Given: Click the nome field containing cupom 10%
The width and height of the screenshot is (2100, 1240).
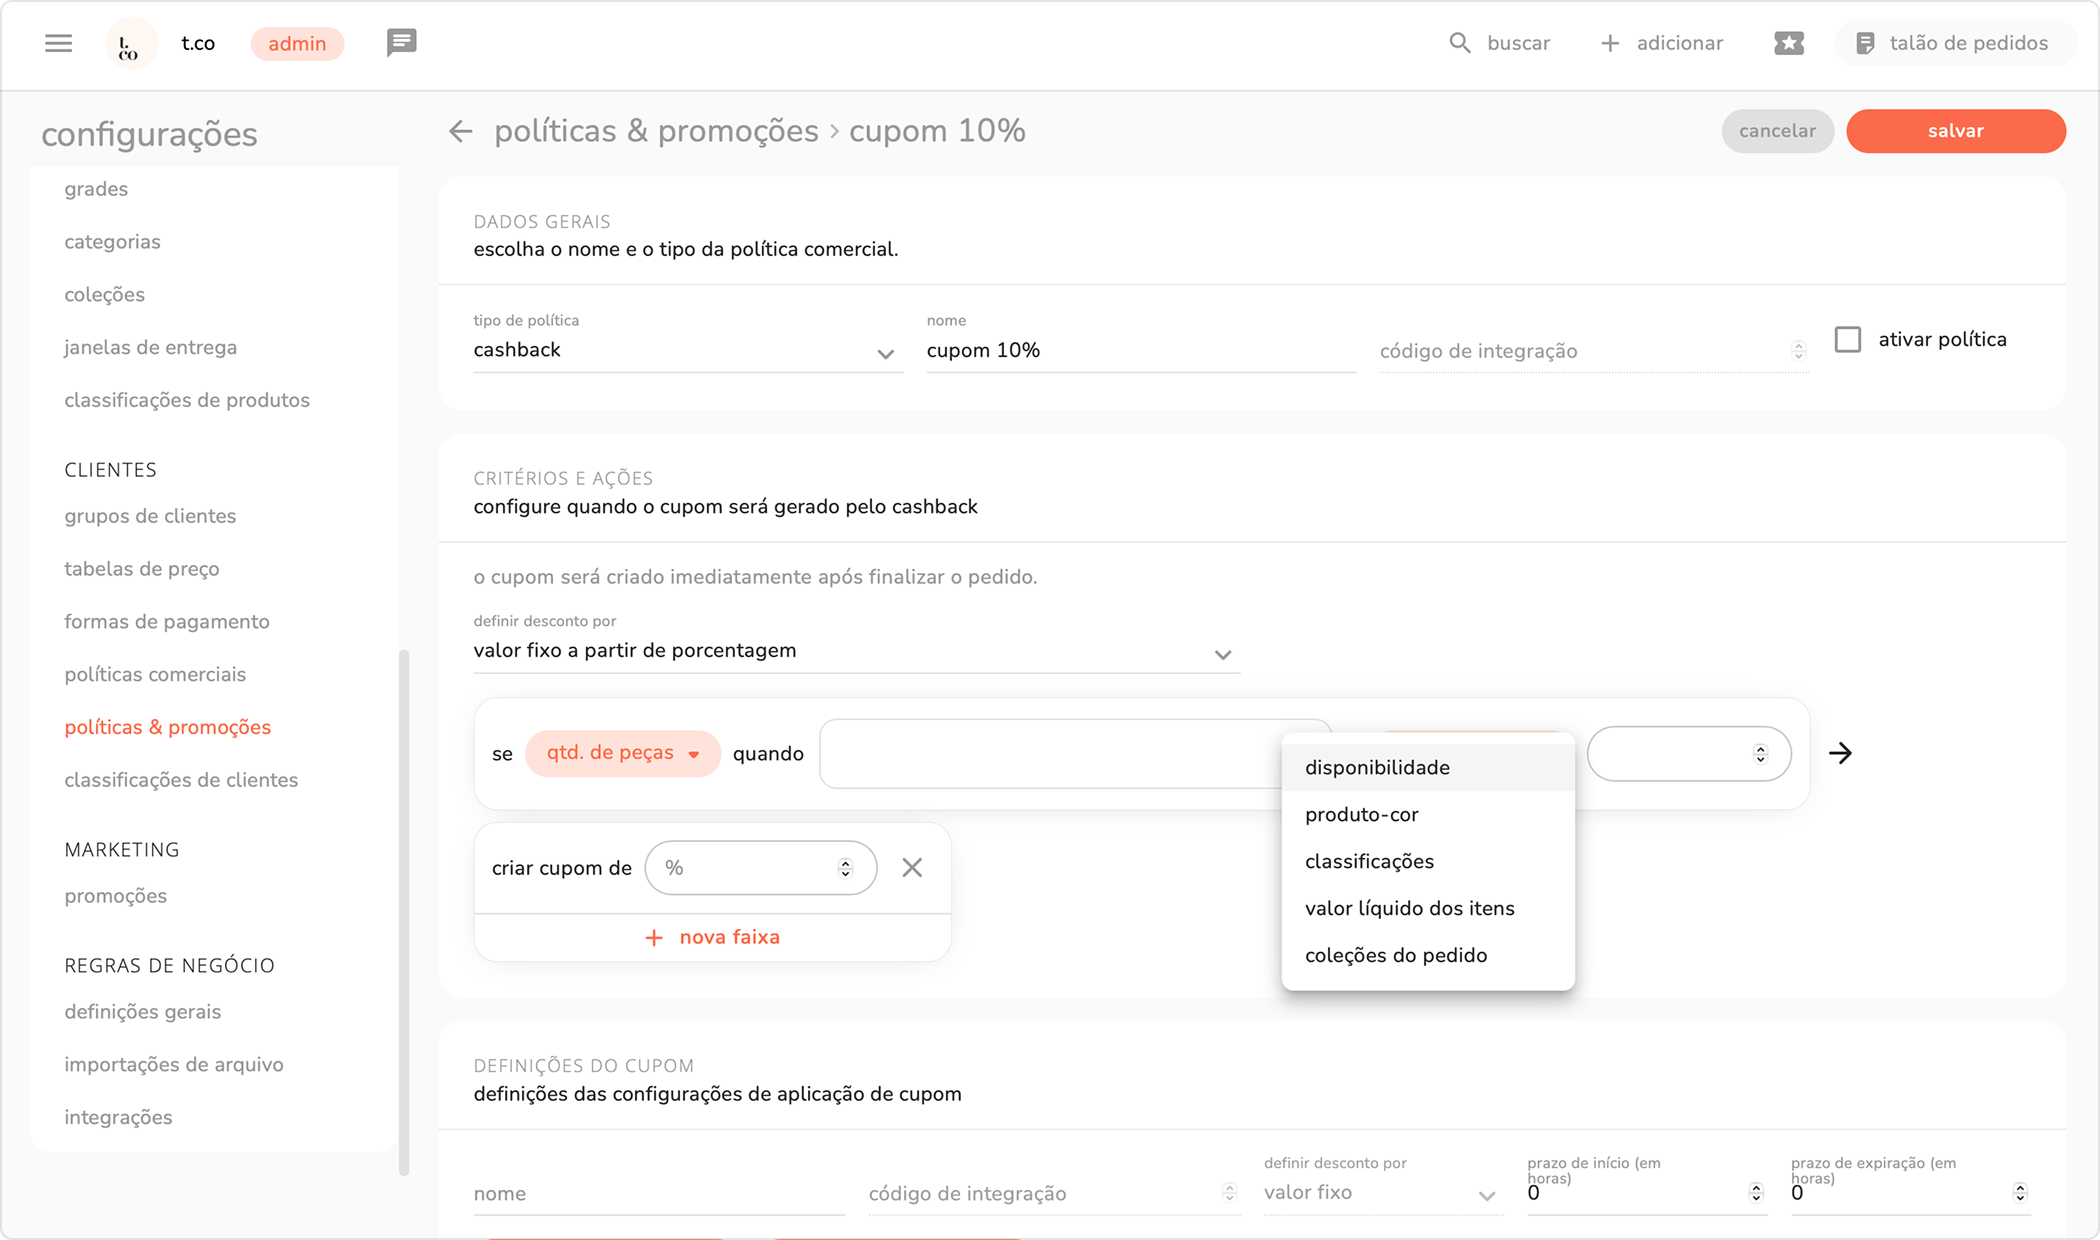Looking at the screenshot, I should coord(1140,351).
